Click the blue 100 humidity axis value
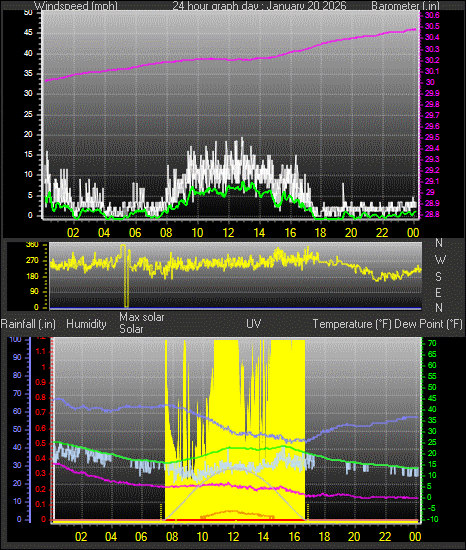Screen dimensions: 466x550 [x=15, y=339]
